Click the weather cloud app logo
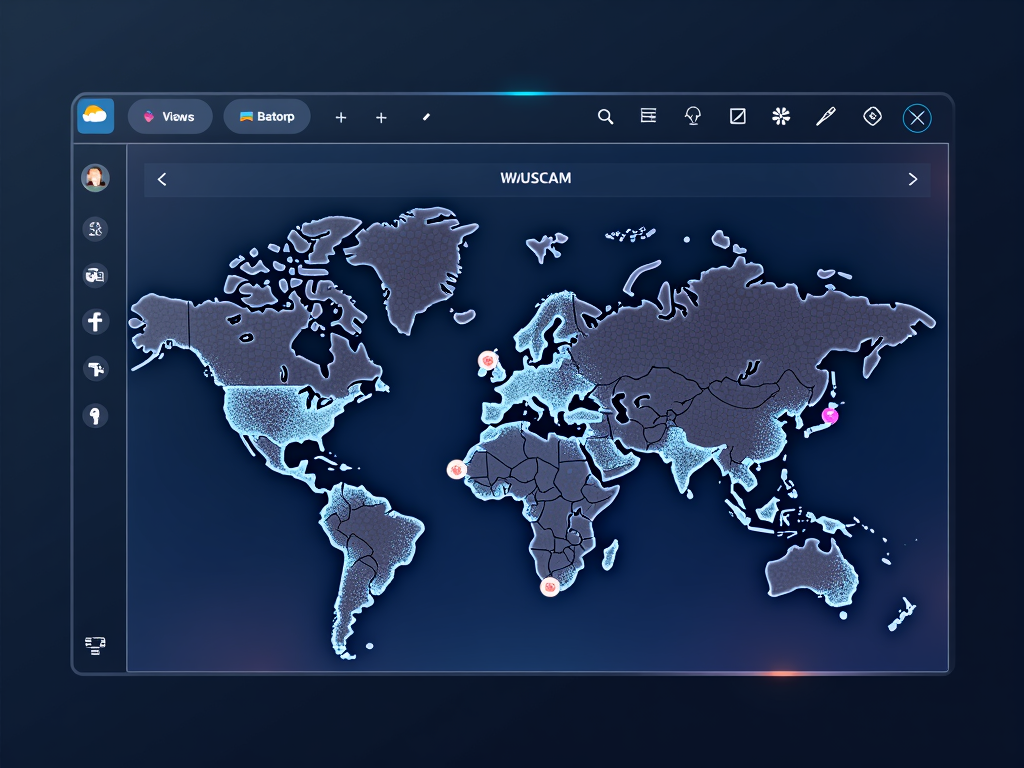The image size is (1024, 768). [x=95, y=116]
